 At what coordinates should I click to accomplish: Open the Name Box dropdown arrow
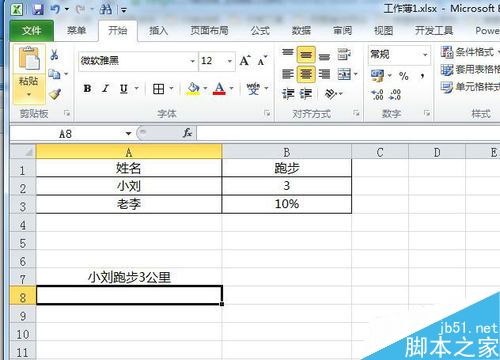[128, 134]
